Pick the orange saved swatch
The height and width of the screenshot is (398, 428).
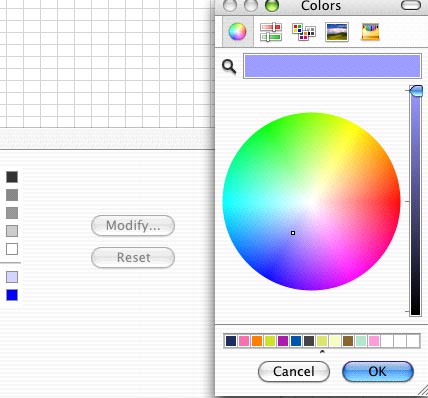coord(257,341)
